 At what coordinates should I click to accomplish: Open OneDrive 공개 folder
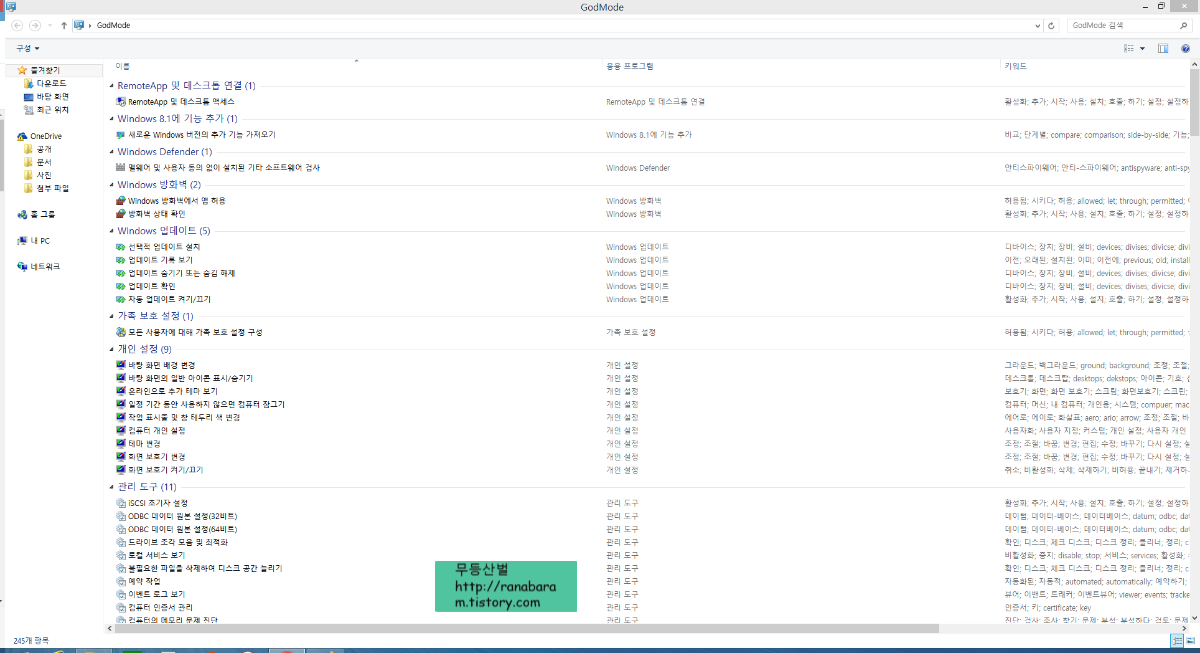38,149
